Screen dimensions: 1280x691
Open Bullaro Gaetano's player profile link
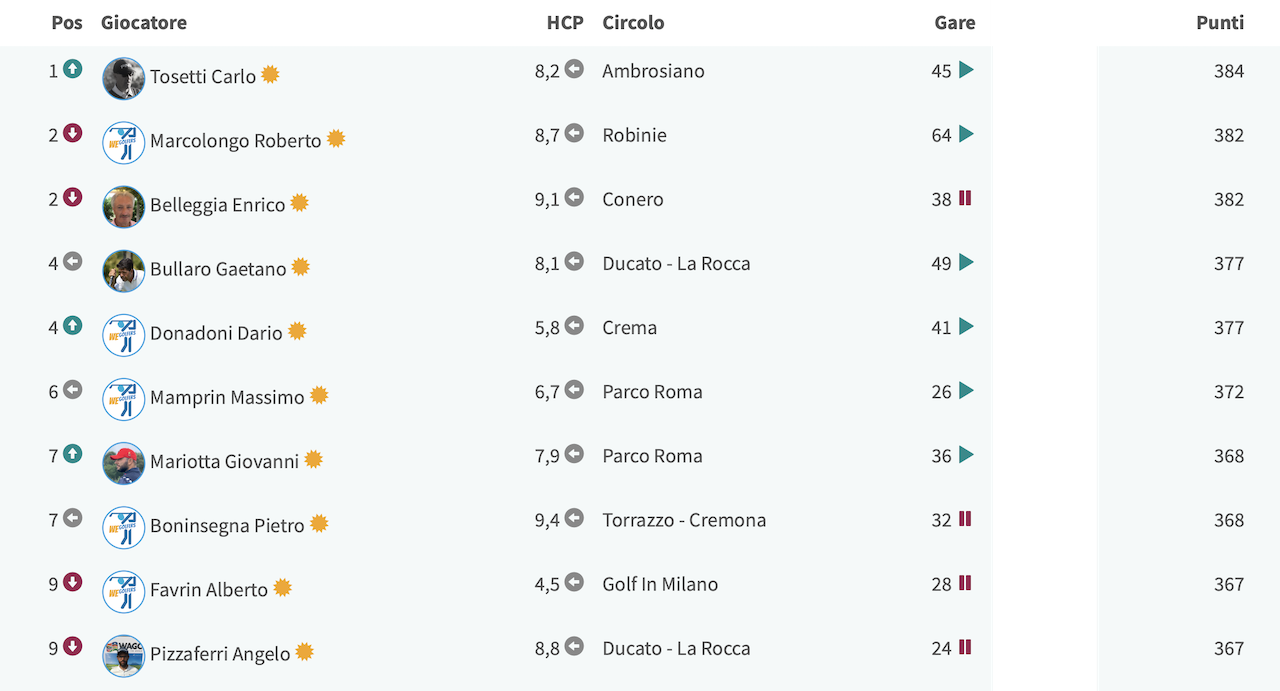click(218, 269)
